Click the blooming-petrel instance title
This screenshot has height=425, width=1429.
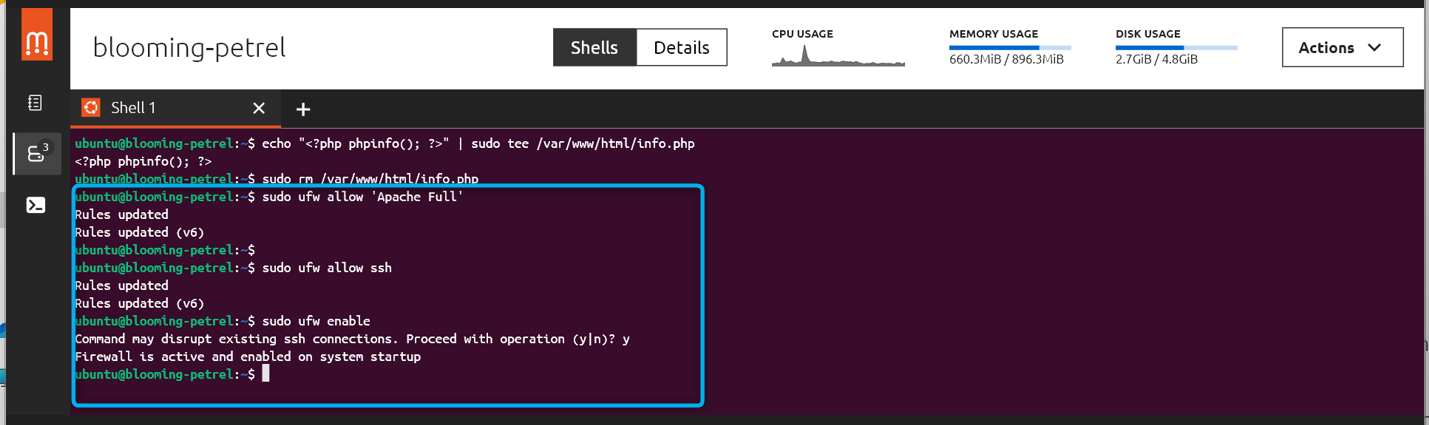click(189, 47)
